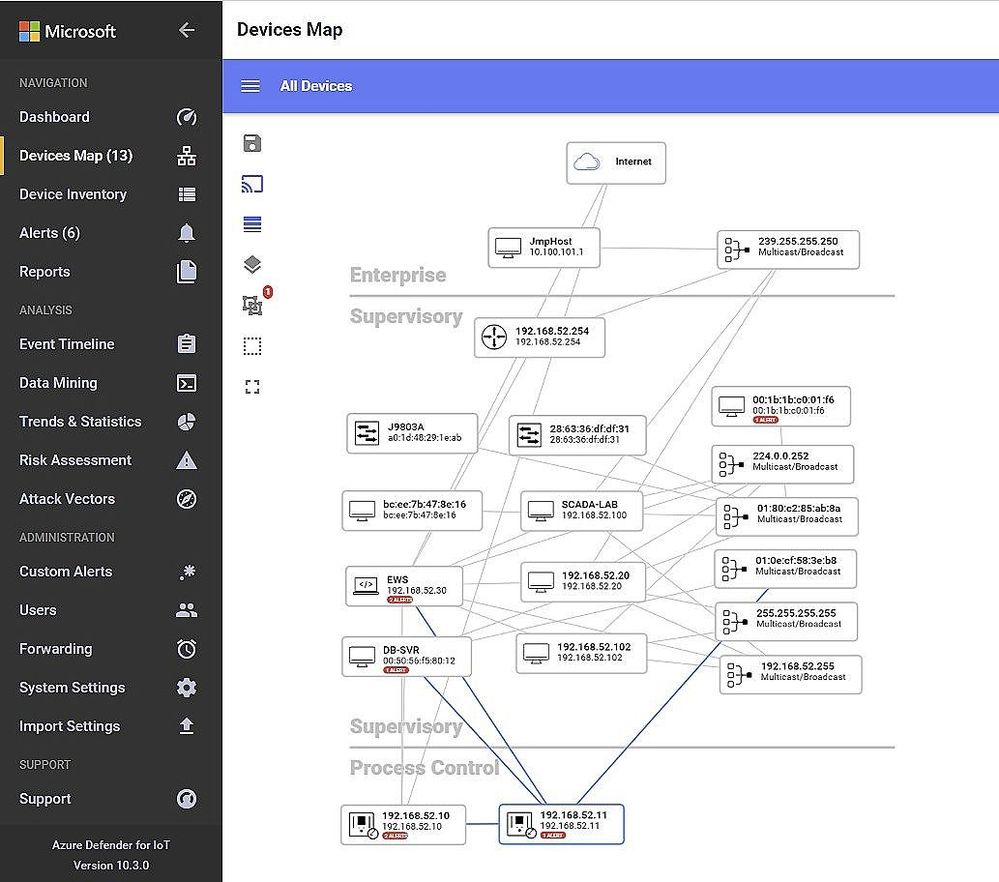999x882 pixels.
Task: Select the 255.255.255.255 broadcast node
Action: (787, 621)
